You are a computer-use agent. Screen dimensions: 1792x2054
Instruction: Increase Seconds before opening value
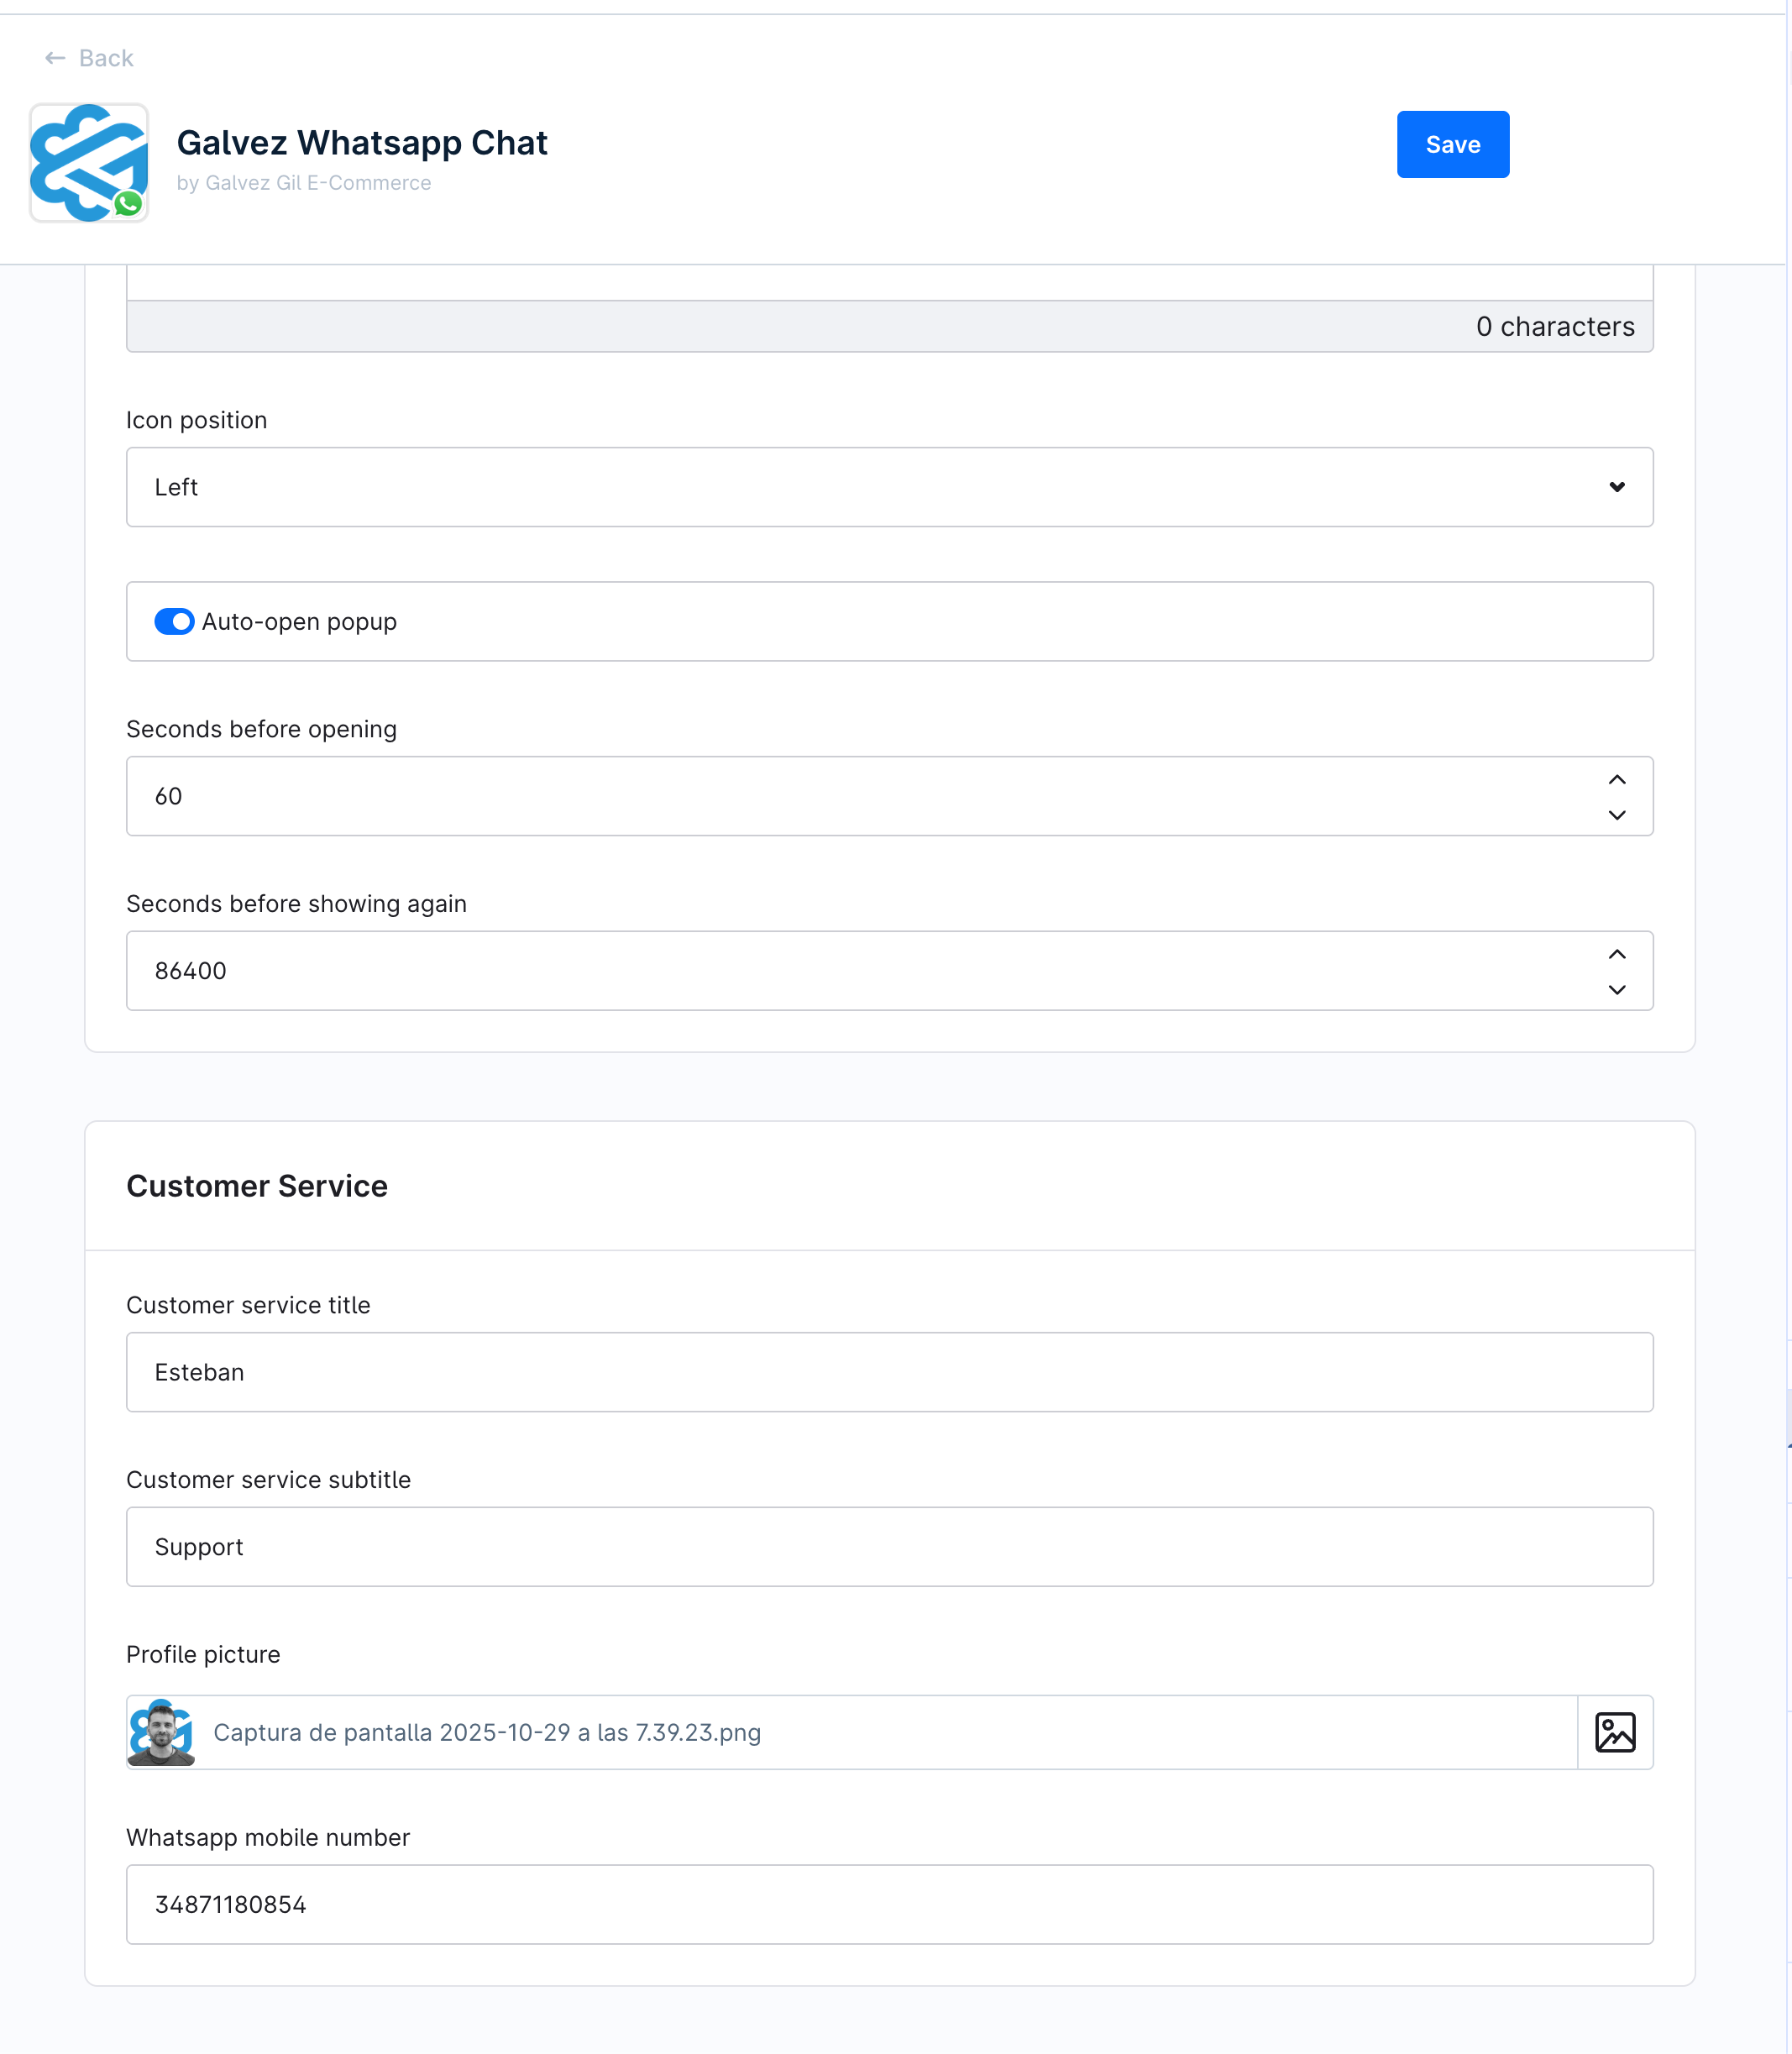click(x=1616, y=779)
